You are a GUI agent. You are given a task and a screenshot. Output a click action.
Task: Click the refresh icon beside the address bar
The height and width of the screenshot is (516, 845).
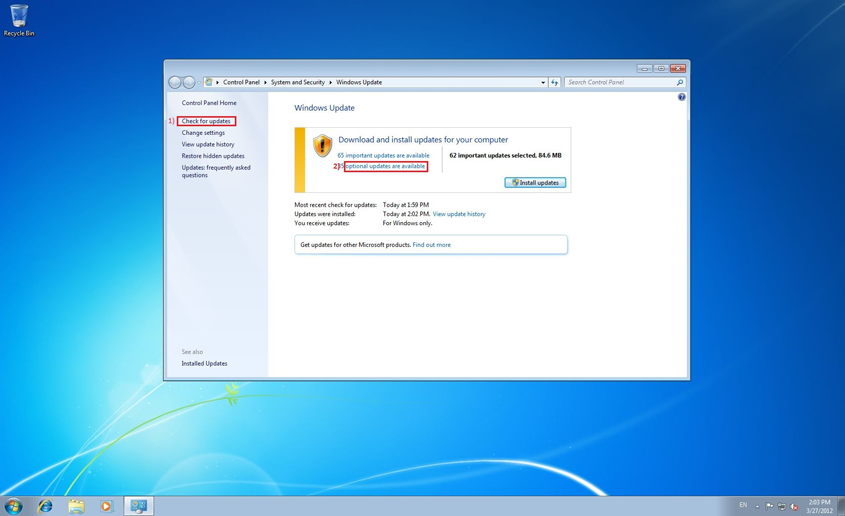tap(555, 82)
